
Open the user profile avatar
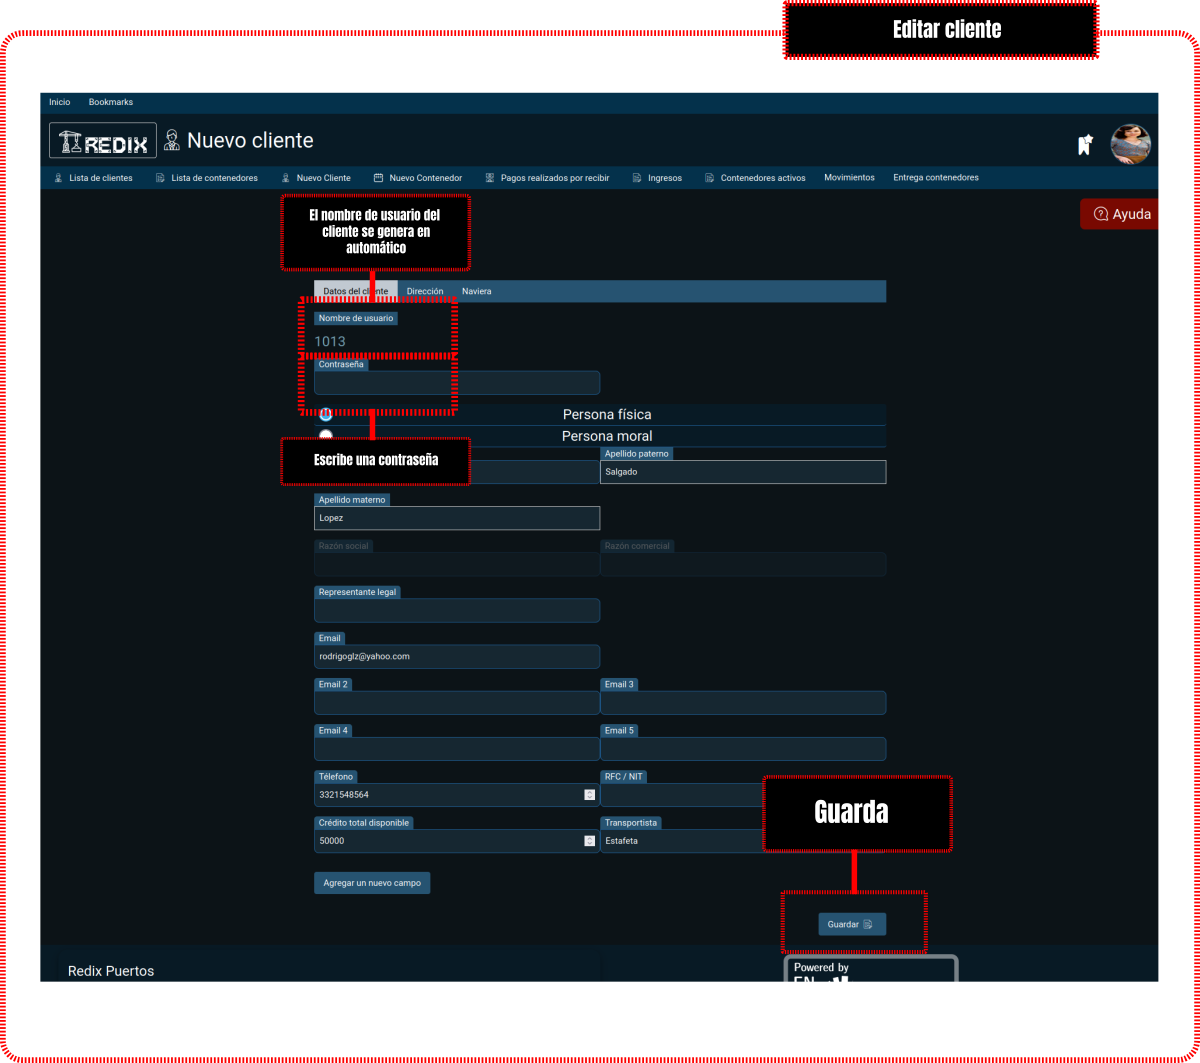(1131, 144)
